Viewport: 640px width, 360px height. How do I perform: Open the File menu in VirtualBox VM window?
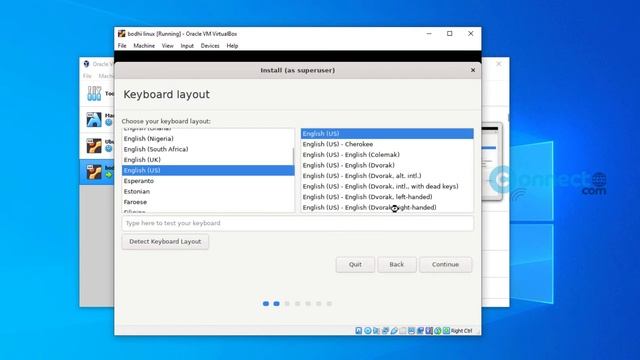tap(122, 46)
